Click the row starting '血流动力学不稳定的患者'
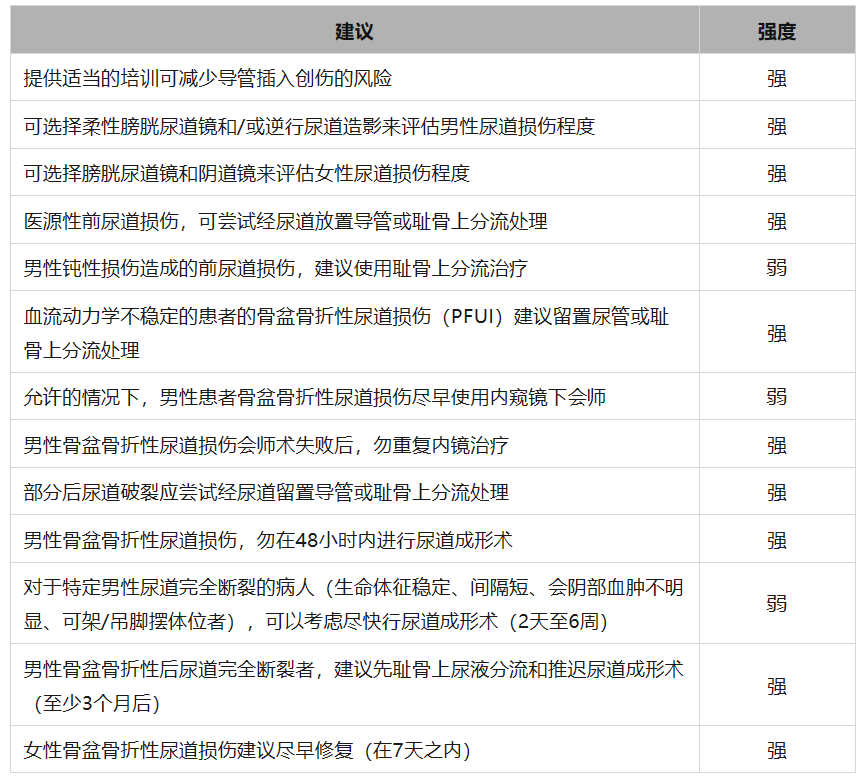Viewport: 865px width, 780px height. point(432,332)
